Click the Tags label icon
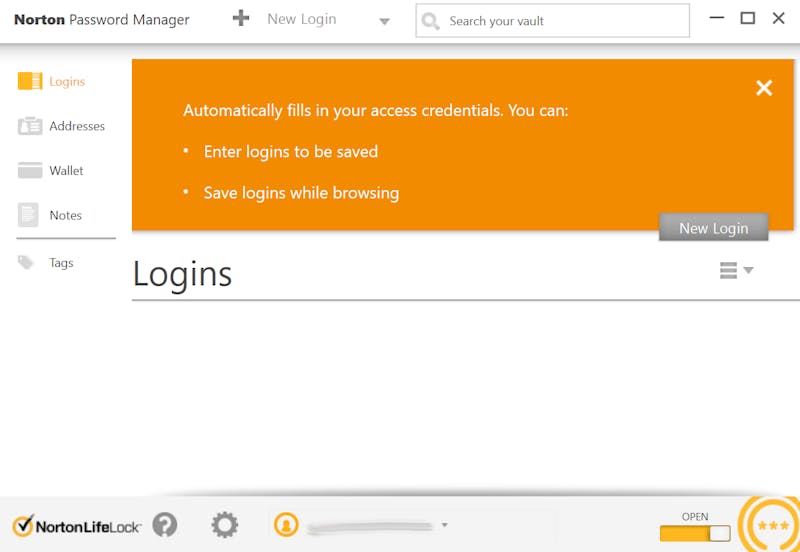The width and height of the screenshot is (800, 552). [x=26, y=263]
